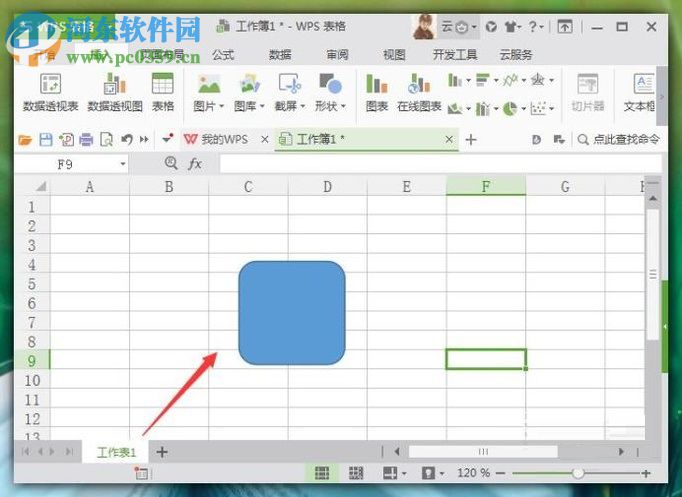
Task: Click the zoom in plus button
Action: (x=646, y=473)
